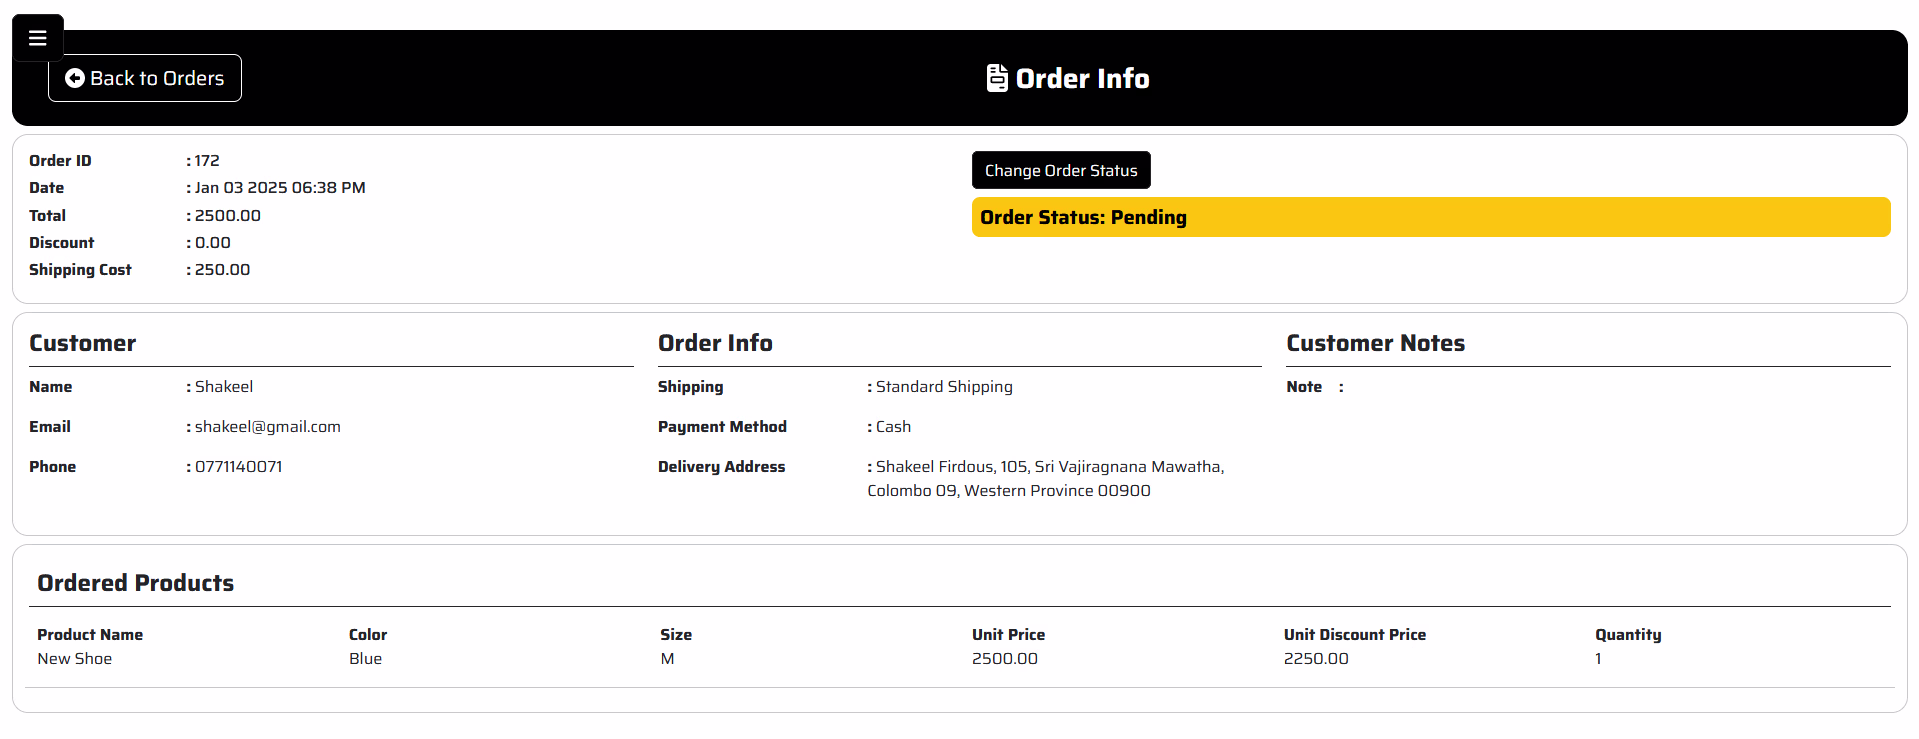Select the customer email shakeel@gmail.com
Viewport: 1919px width, 739px height.
267,427
